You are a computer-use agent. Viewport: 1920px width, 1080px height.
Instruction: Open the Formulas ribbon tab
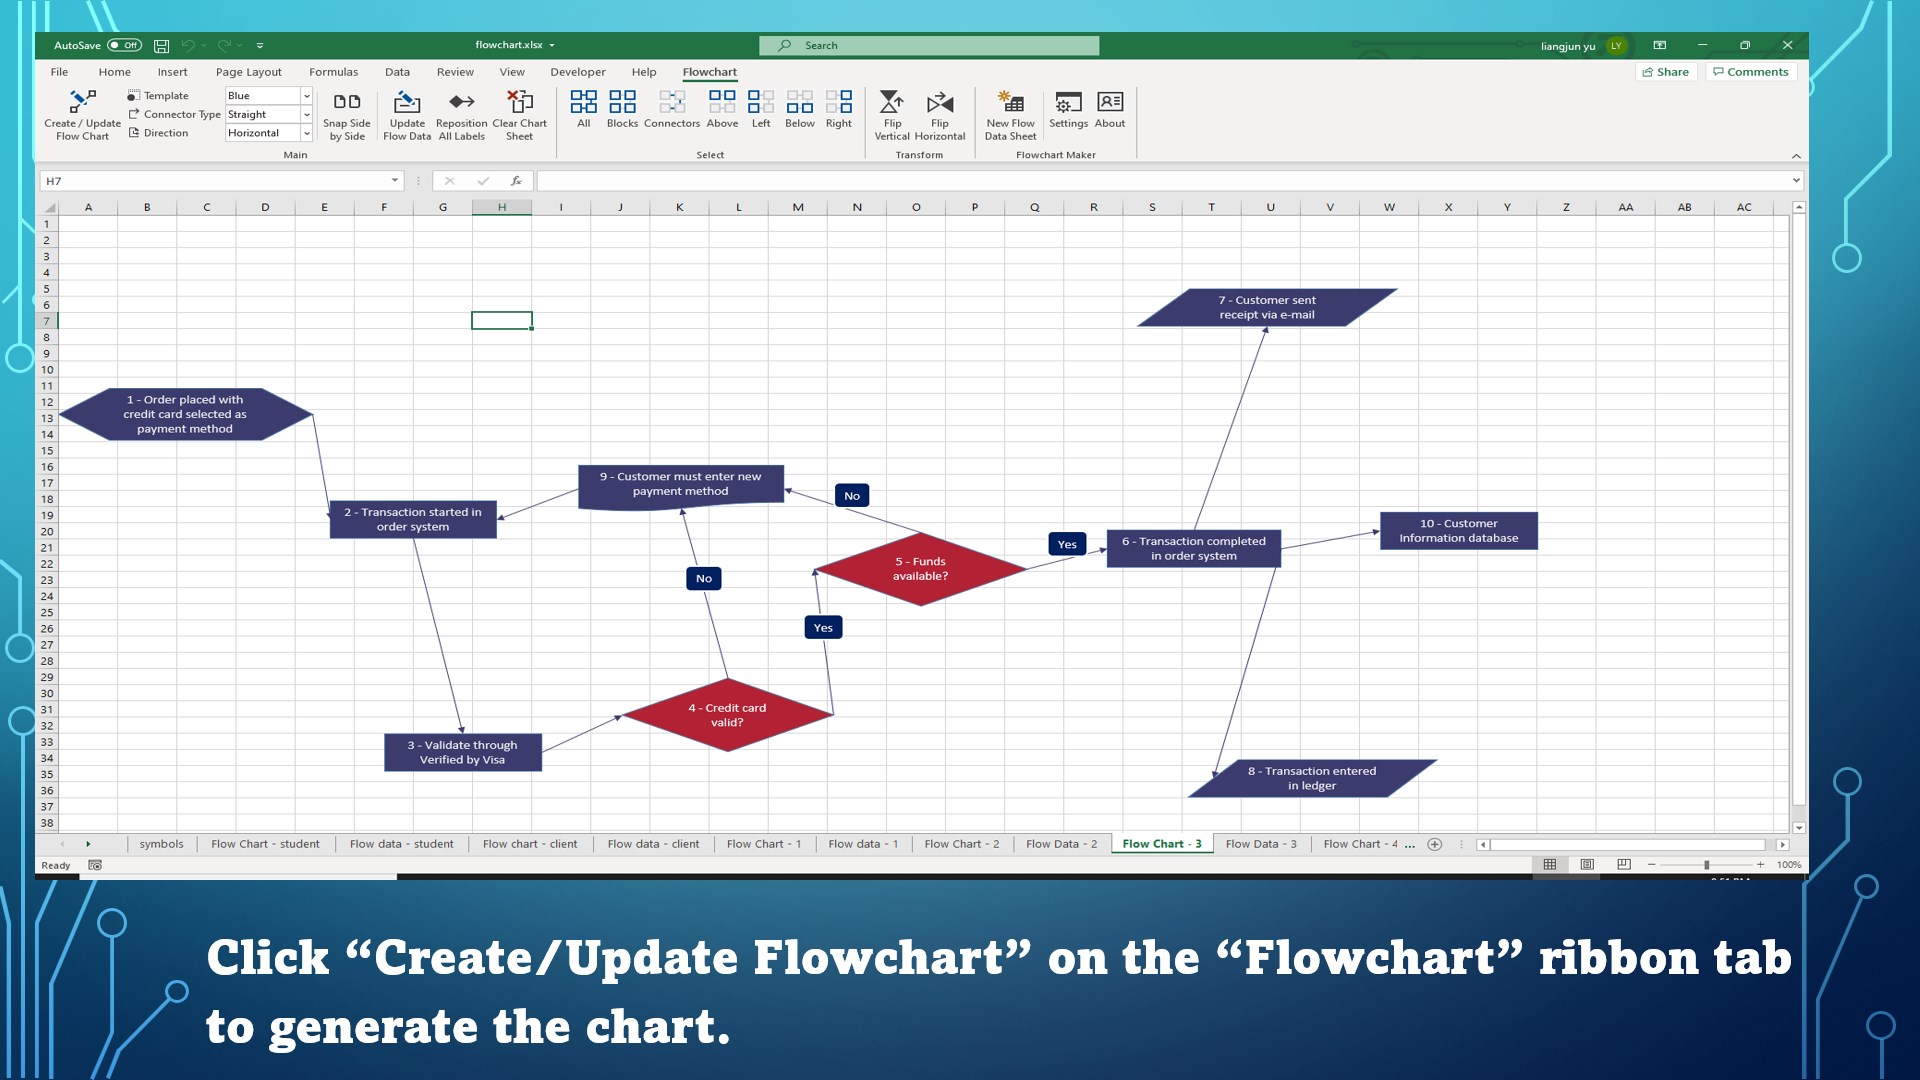coord(333,72)
